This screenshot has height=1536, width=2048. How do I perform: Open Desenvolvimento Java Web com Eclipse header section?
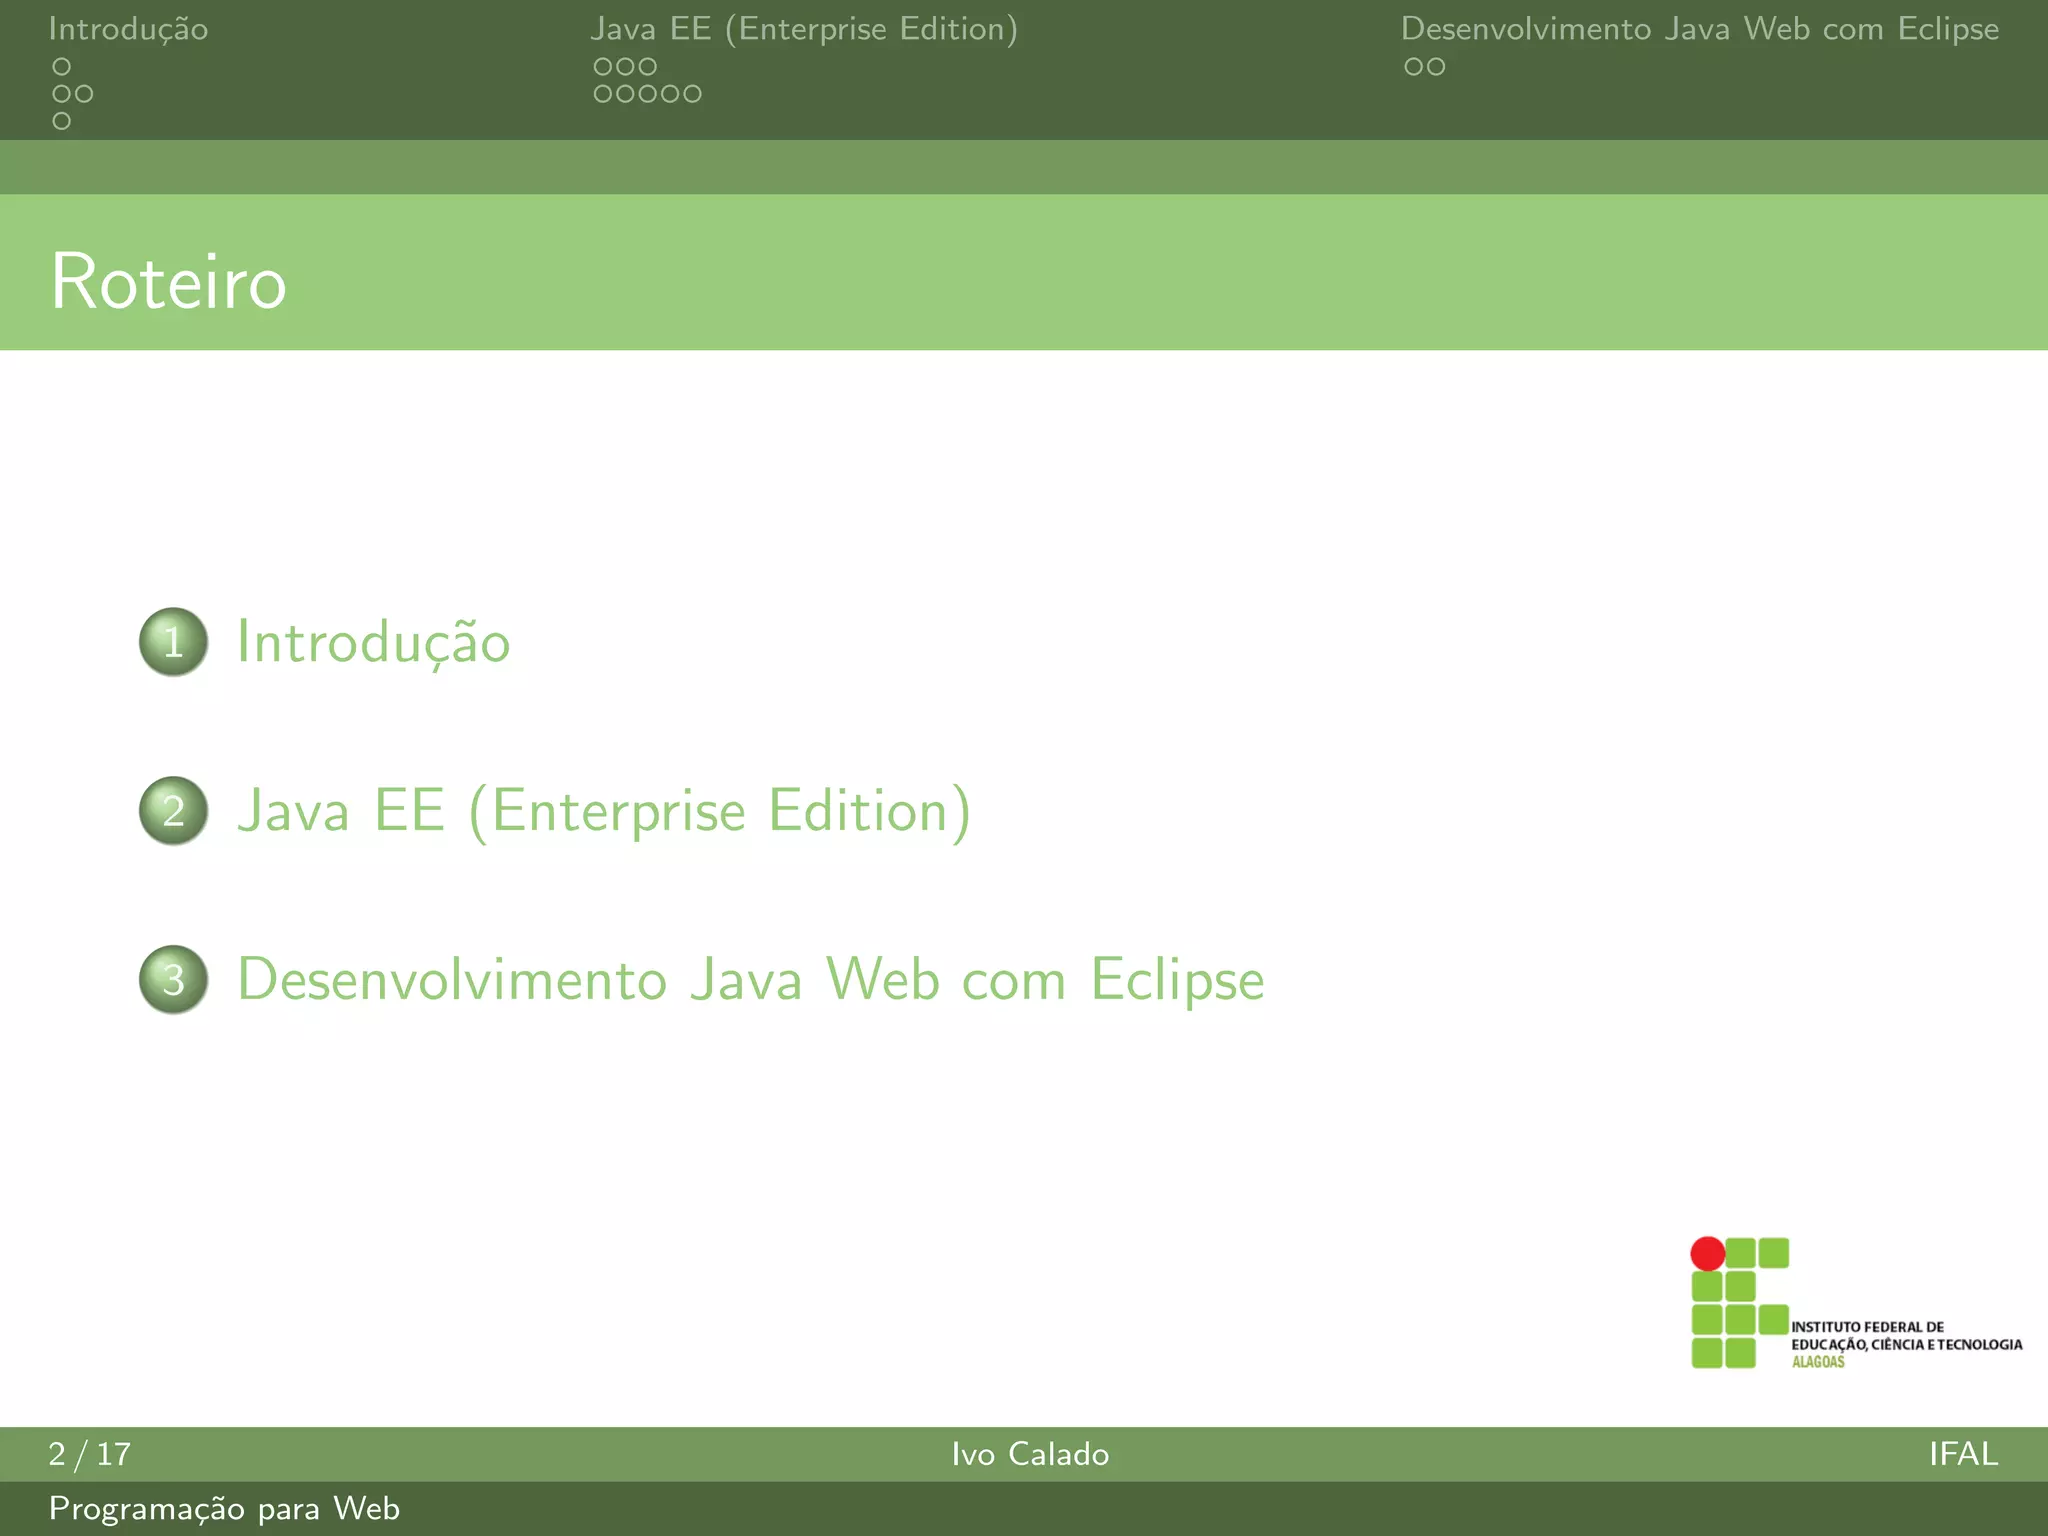pos(1699,29)
